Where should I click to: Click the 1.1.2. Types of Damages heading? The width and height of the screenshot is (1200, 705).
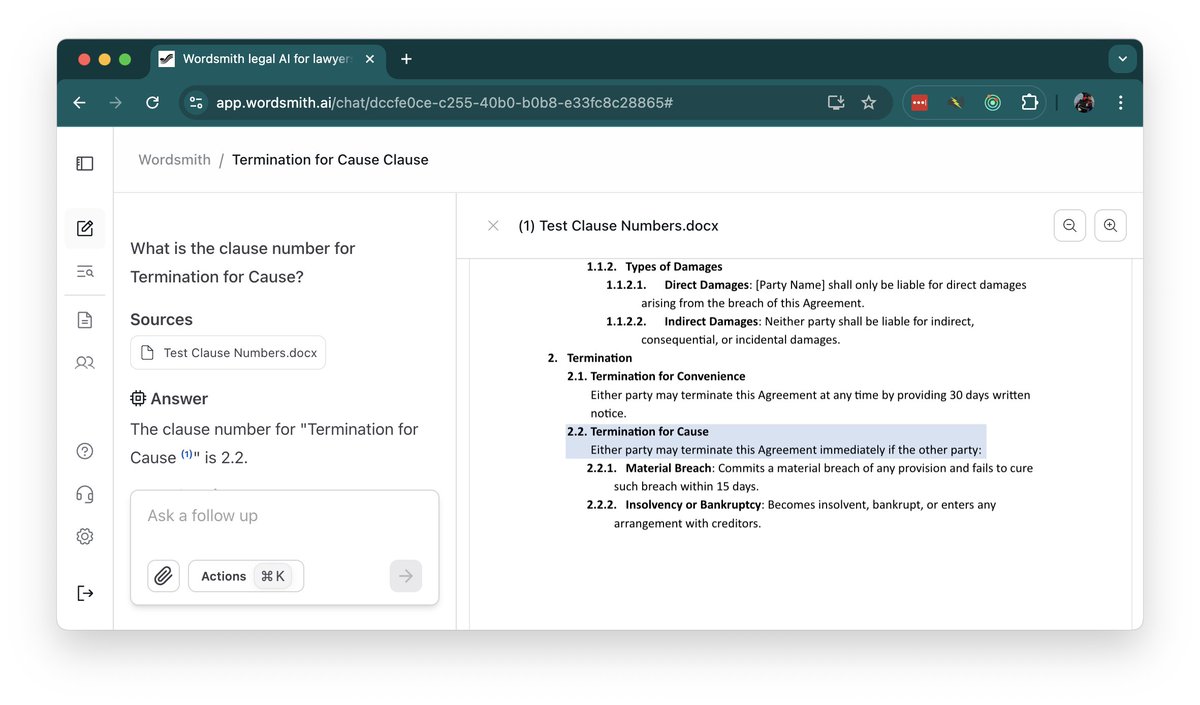click(x=654, y=267)
